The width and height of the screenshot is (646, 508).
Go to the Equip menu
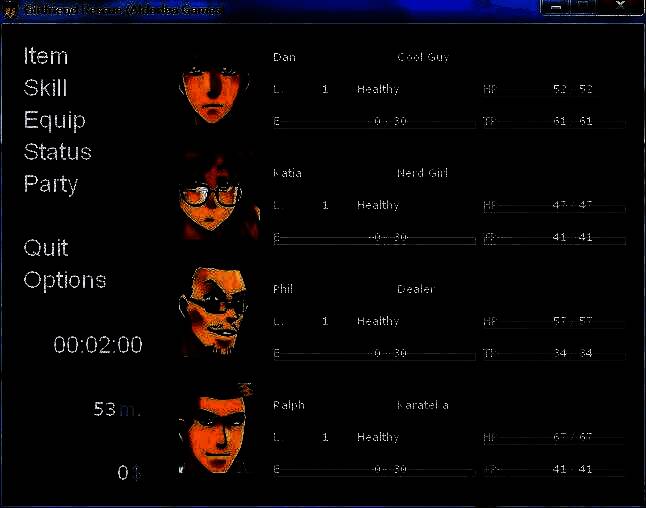55,120
